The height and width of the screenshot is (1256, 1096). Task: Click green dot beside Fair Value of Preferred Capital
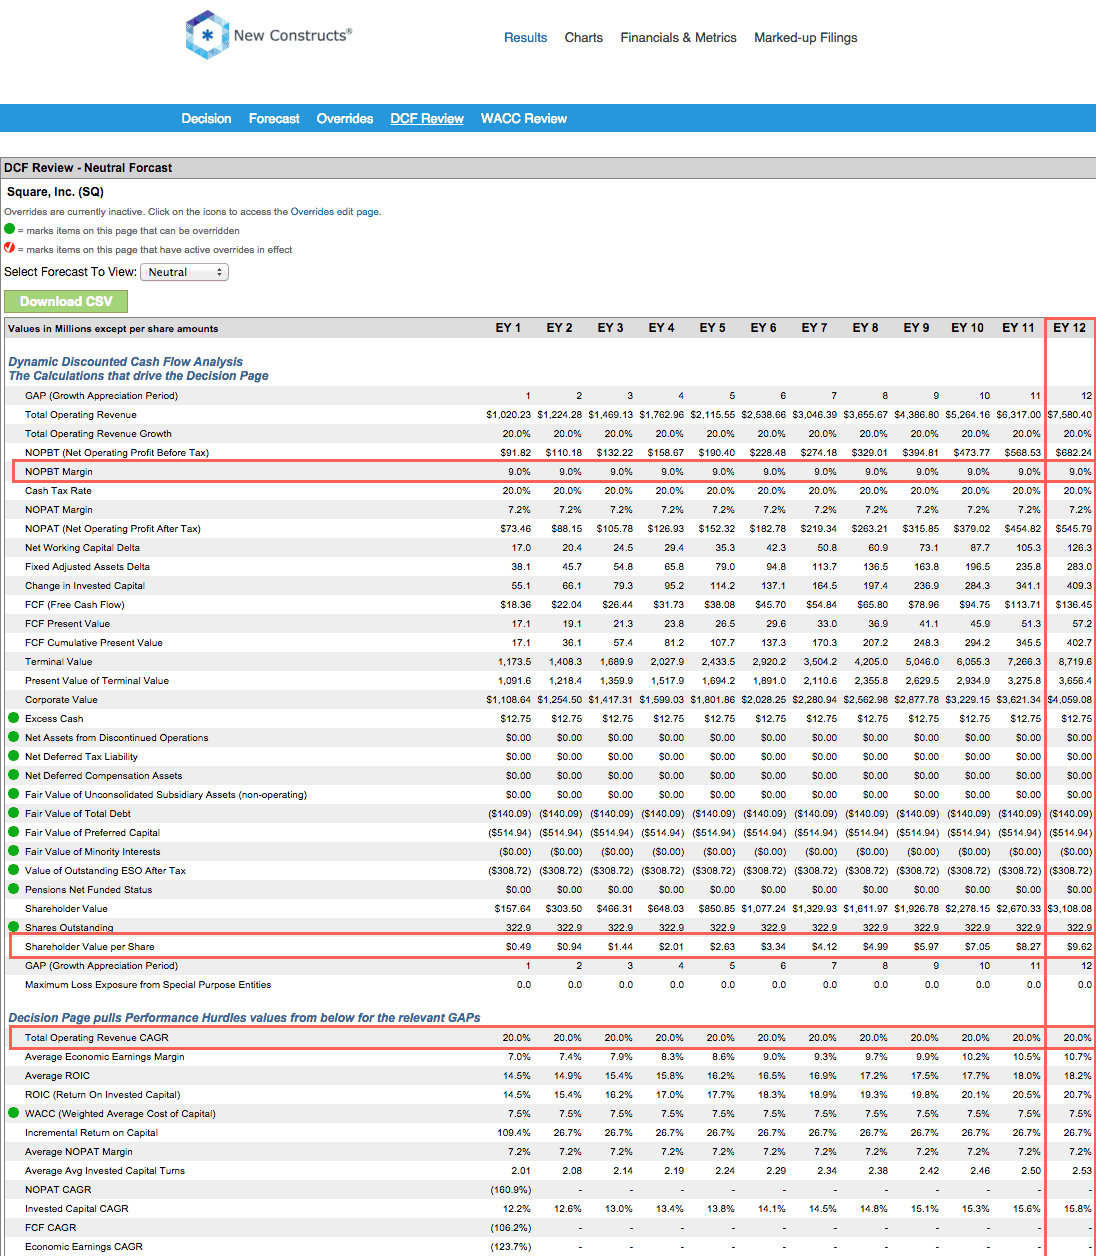pyautogui.click(x=14, y=832)
